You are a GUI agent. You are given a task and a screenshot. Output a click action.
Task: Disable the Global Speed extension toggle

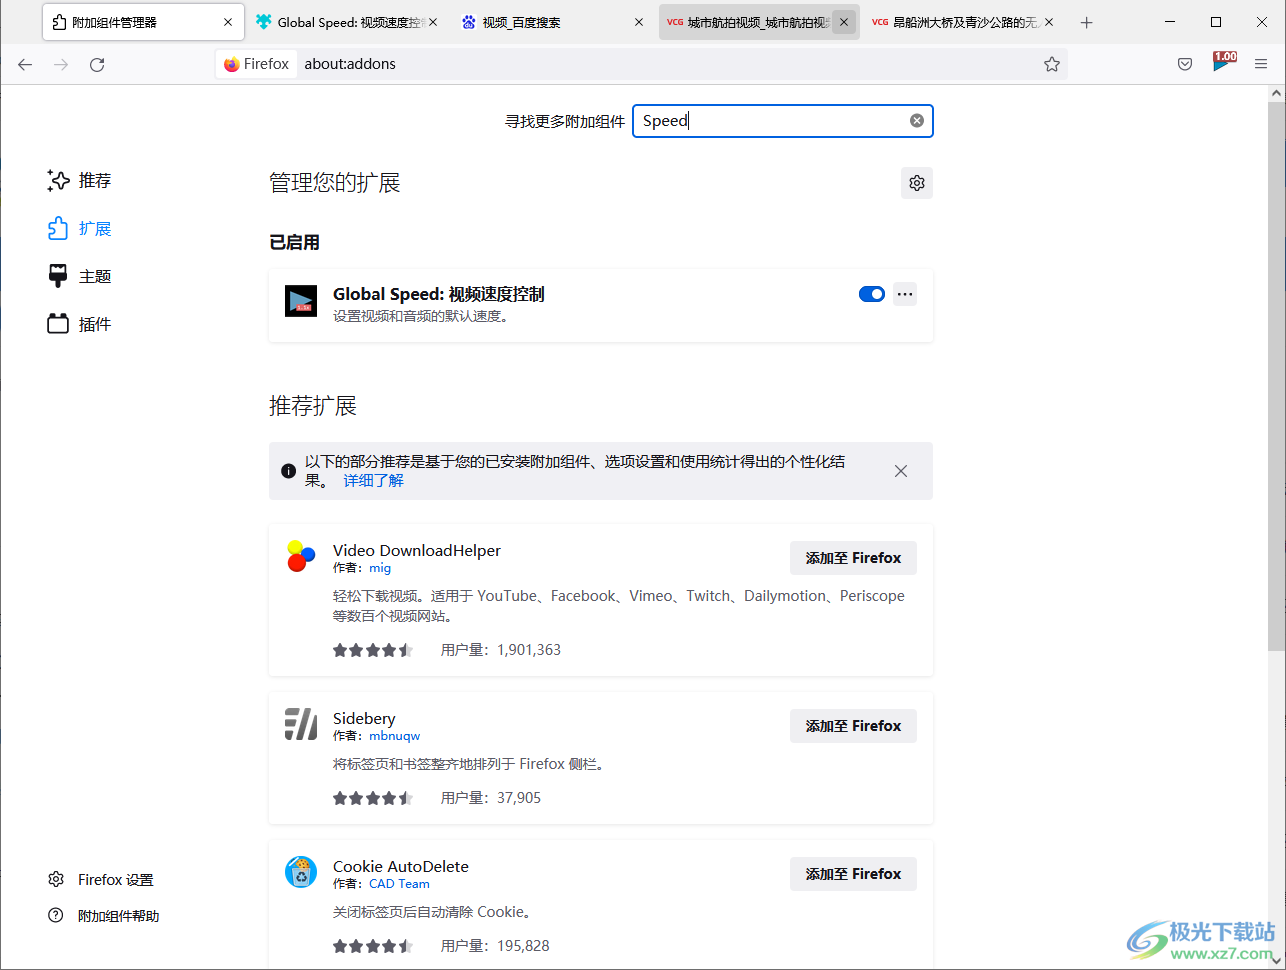click(x=872, y=294)
